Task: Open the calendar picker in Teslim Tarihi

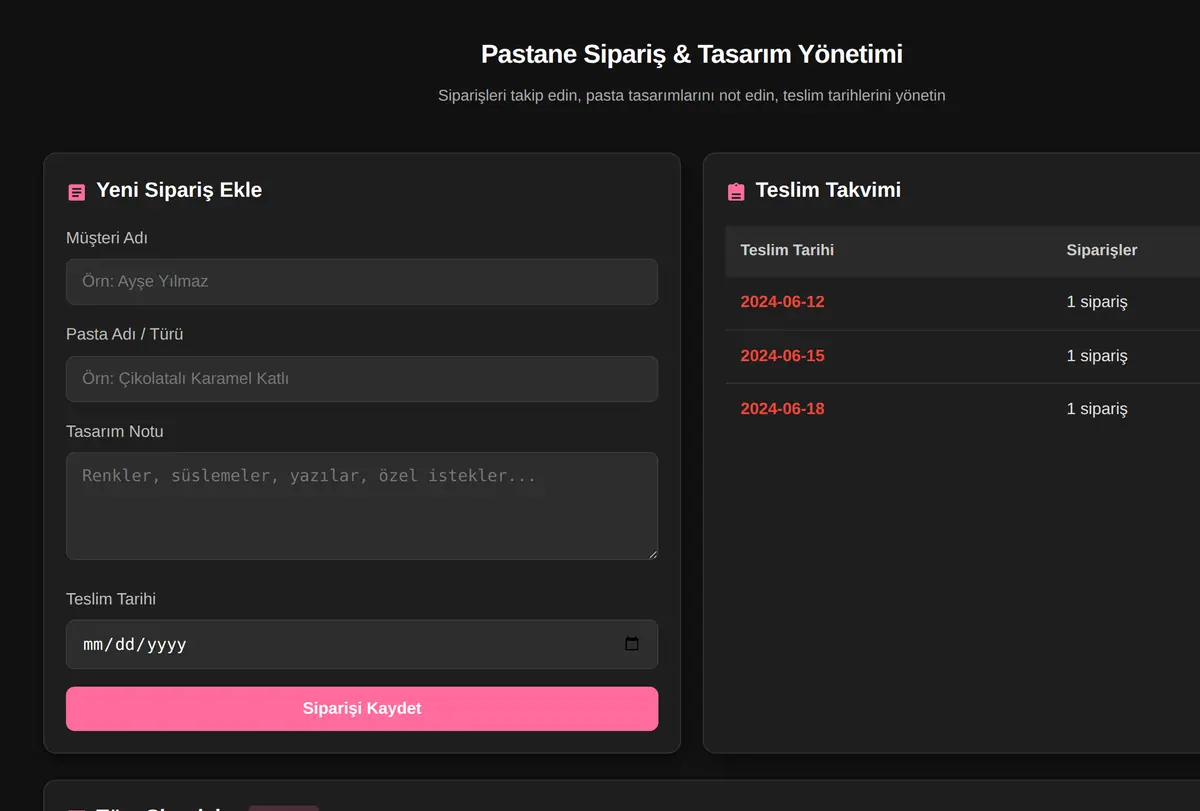Action: pos(632,644)
